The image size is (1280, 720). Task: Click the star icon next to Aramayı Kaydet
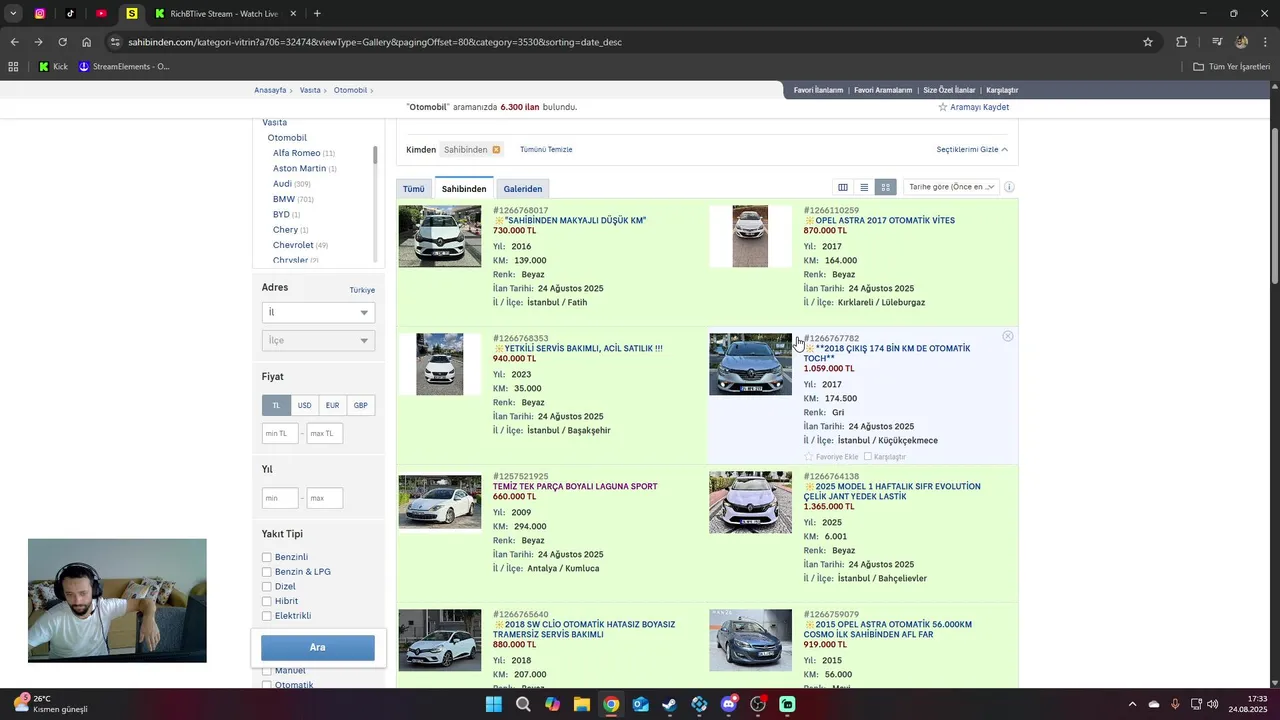[x=943, y=107]
